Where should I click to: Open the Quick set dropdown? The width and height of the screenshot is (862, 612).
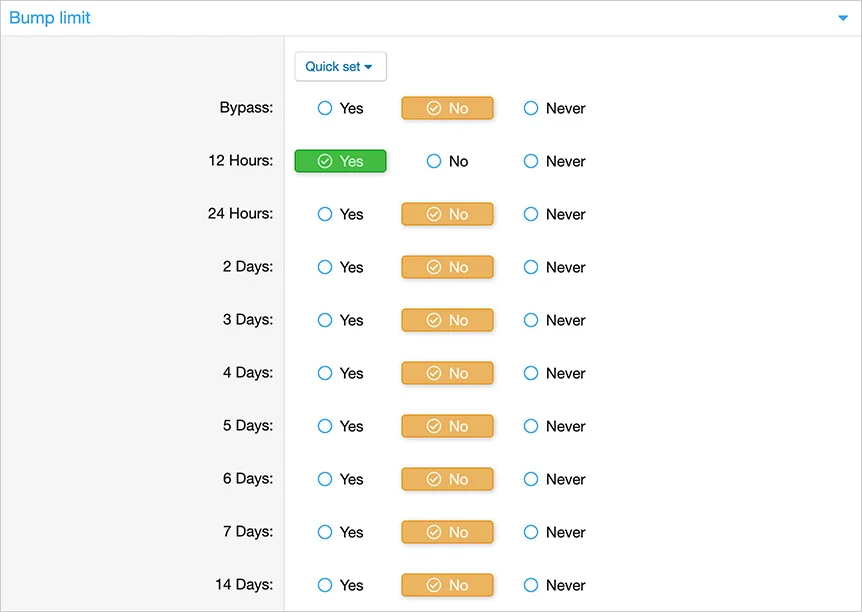click(340, 67)
